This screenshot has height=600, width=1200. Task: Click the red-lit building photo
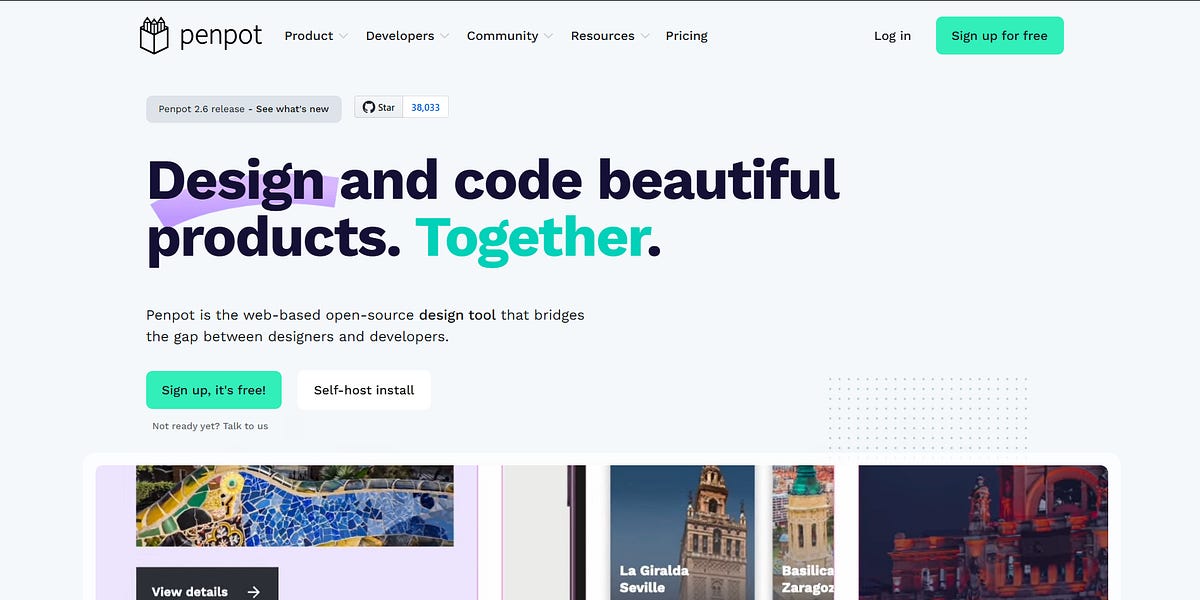point(983,532)
